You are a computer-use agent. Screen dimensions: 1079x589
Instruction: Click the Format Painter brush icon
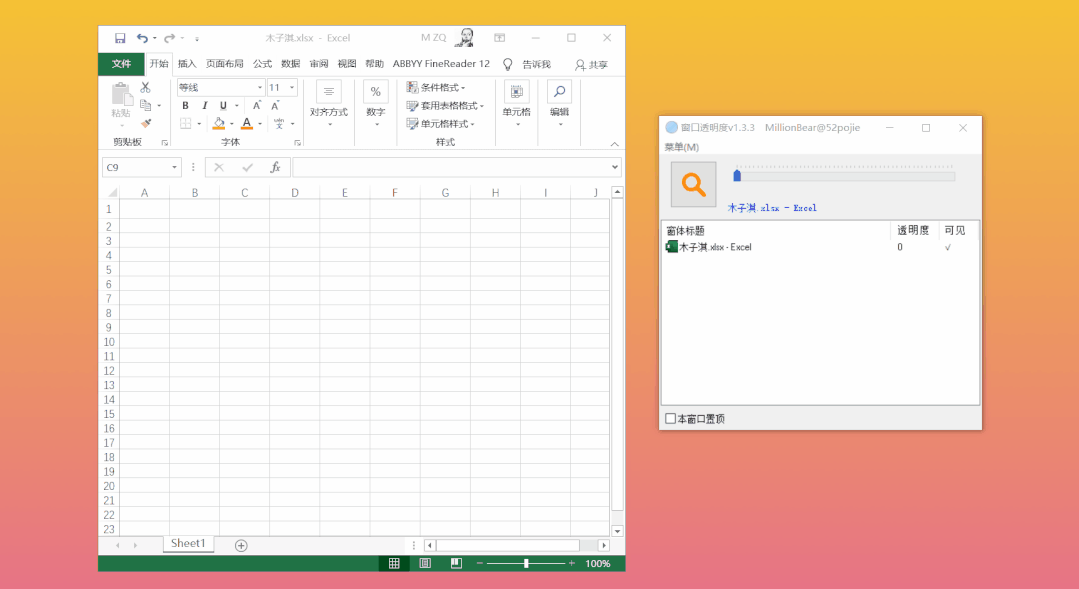pyautogui.click(x=145, y=123)
